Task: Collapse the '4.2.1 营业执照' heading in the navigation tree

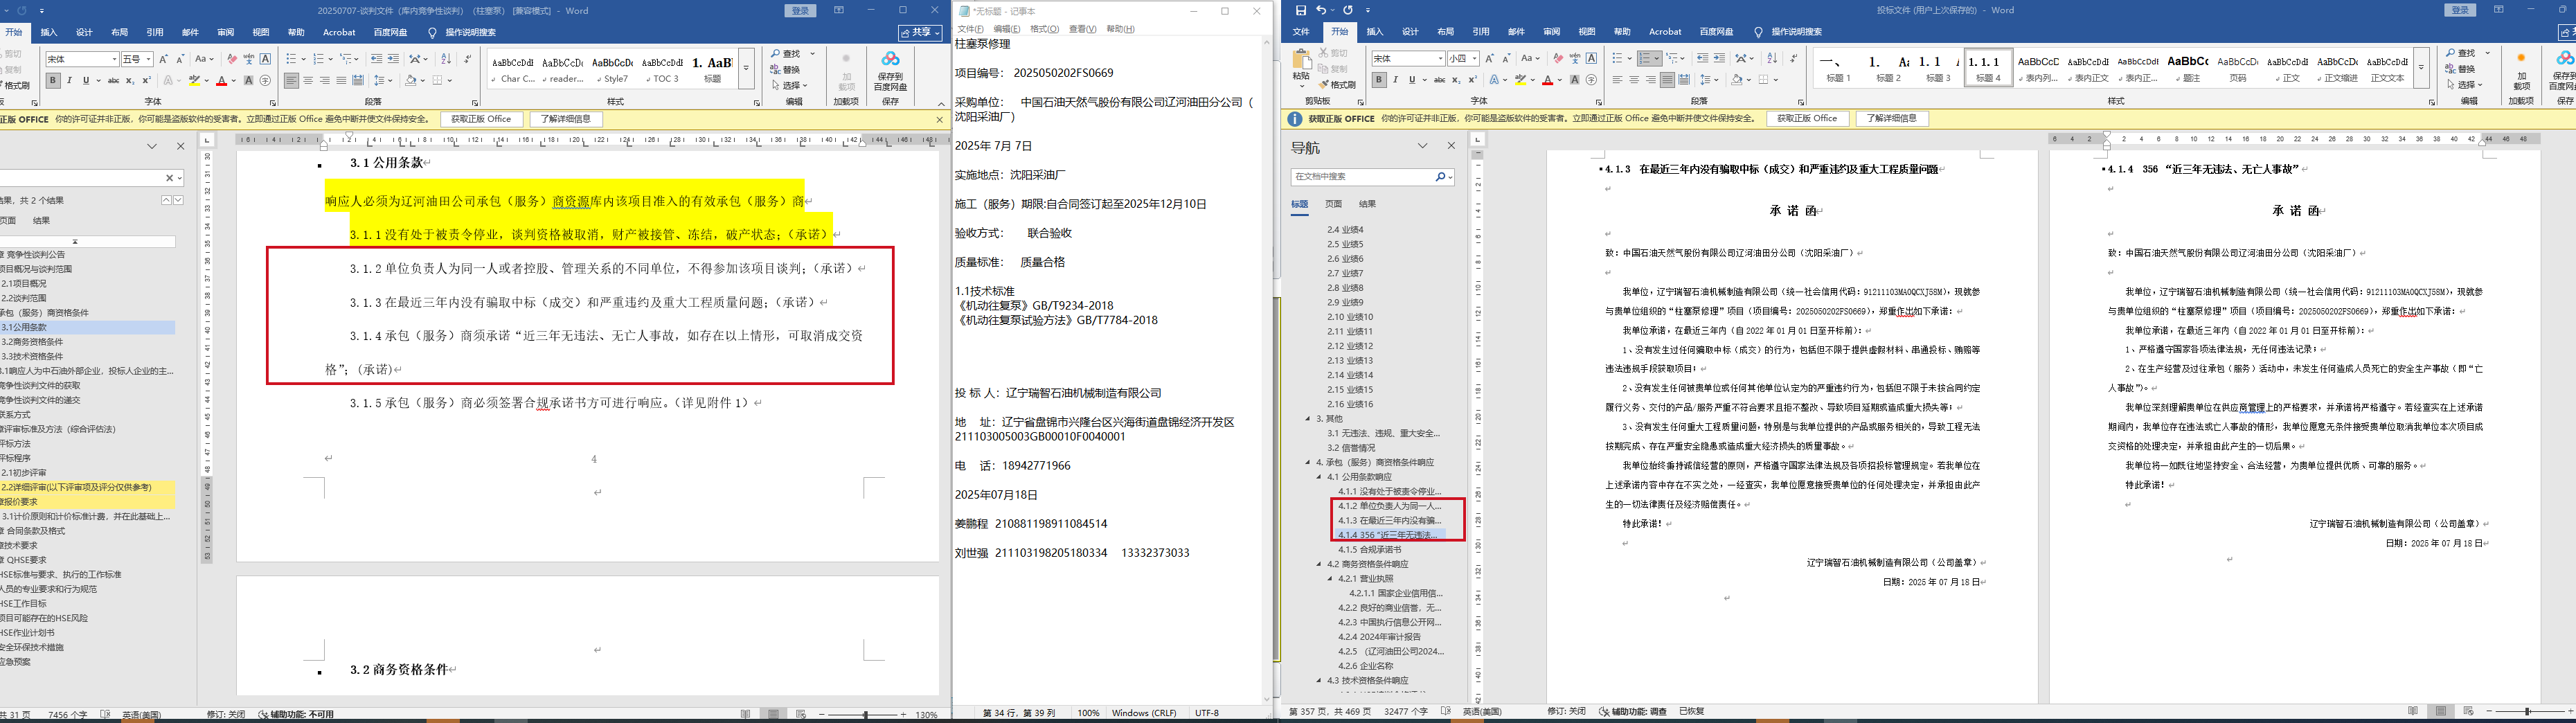Action: click(x=1330, y=579)
